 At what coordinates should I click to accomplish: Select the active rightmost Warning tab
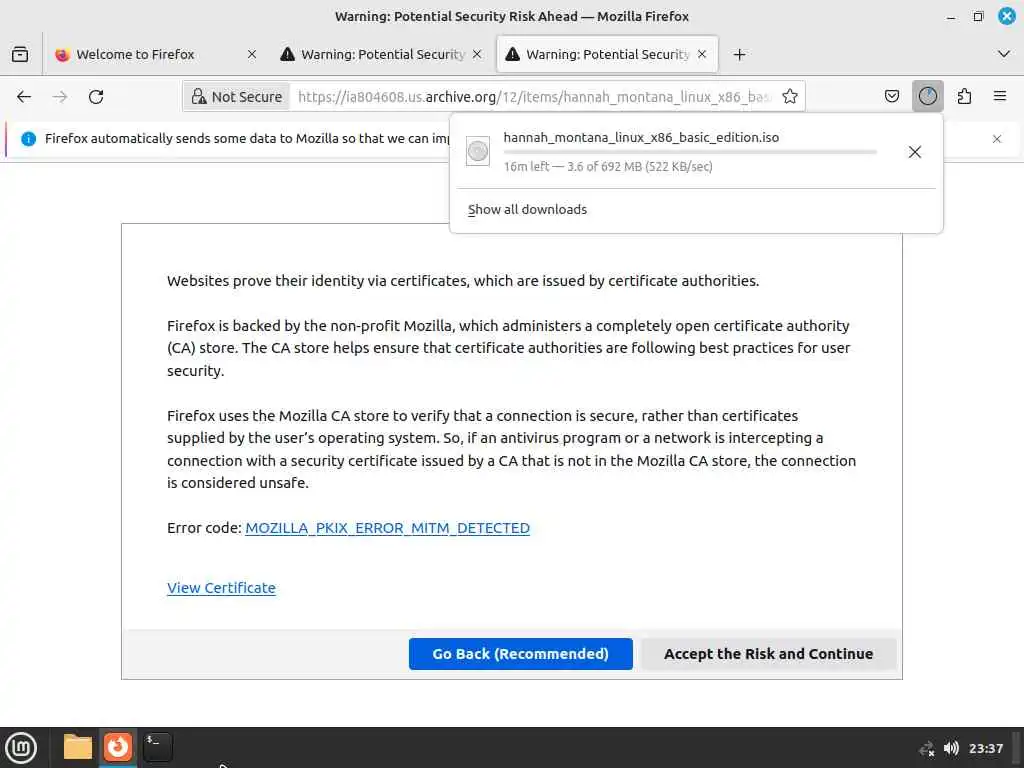[607, 54]
